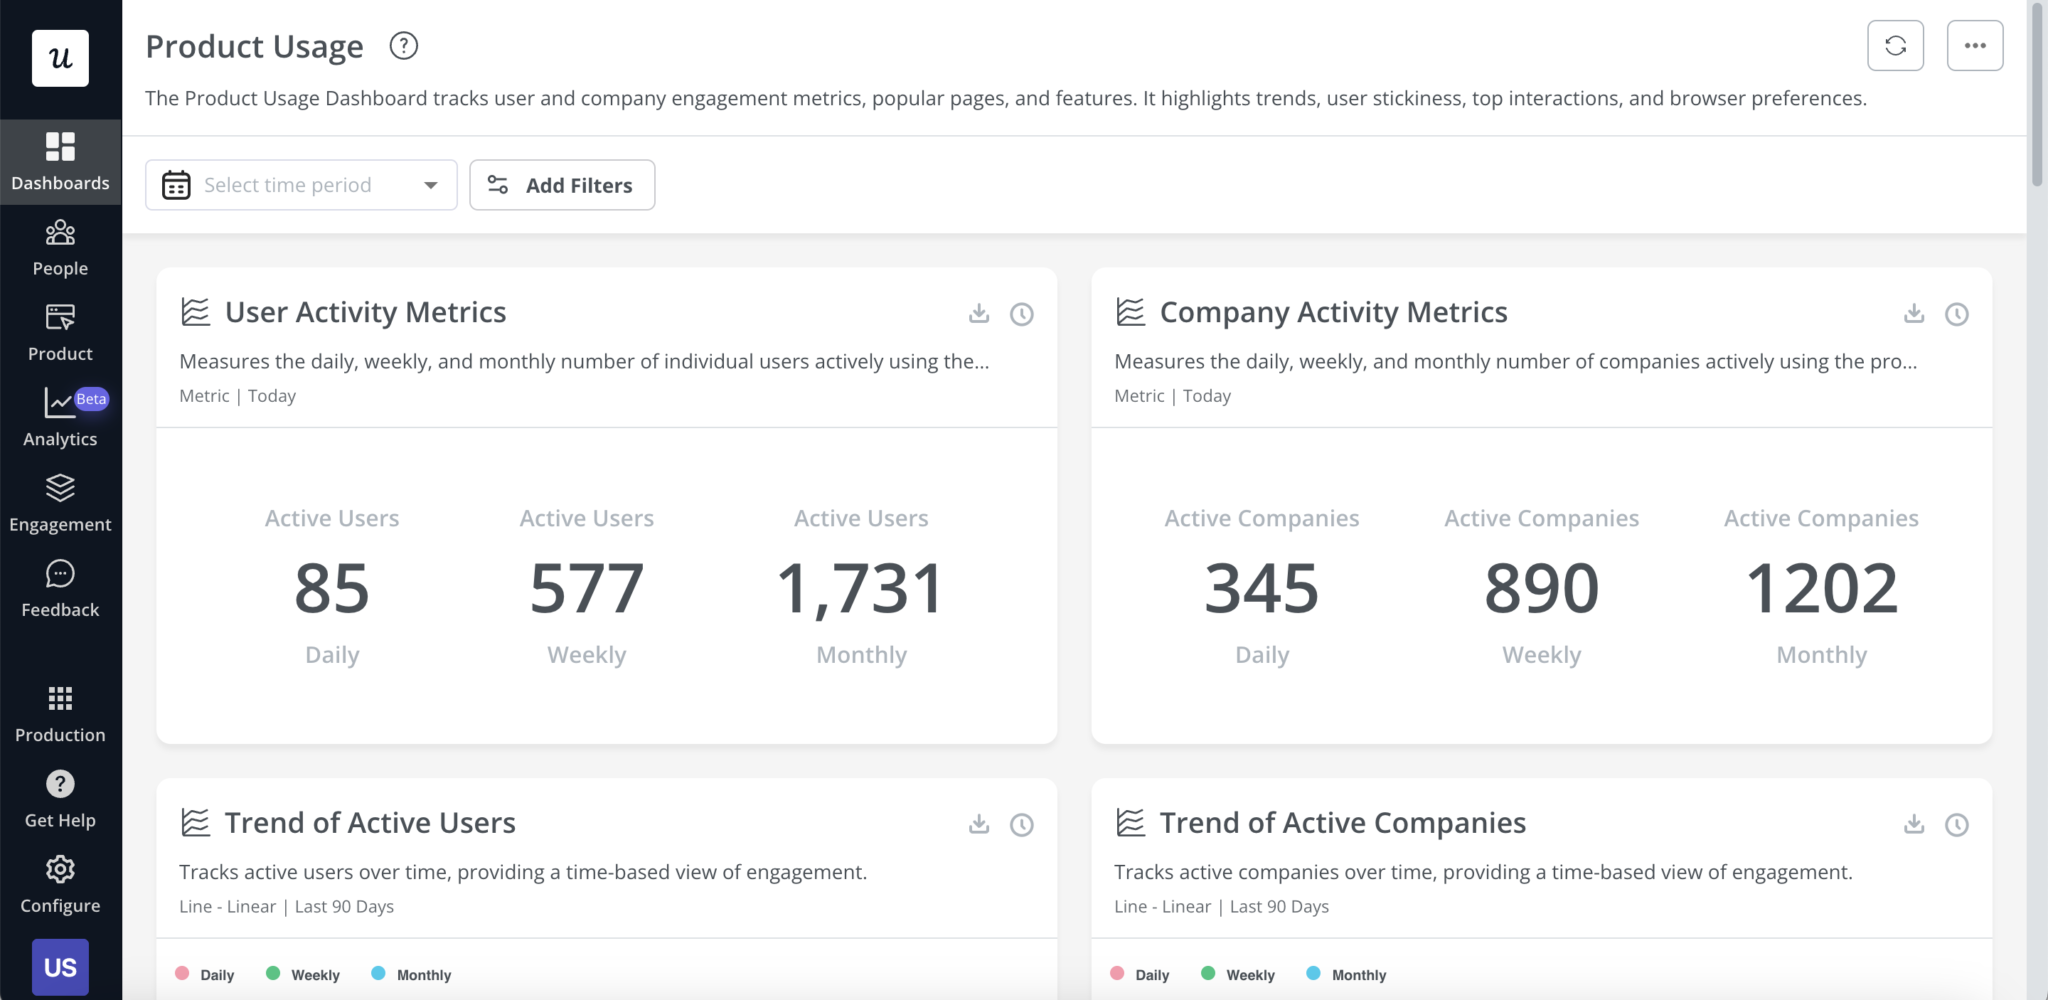Image resolution: width=2048 pixels, height=1000 pixels.
Task: Download the User Activity Metrics data
Action: [x=978, y=314]
